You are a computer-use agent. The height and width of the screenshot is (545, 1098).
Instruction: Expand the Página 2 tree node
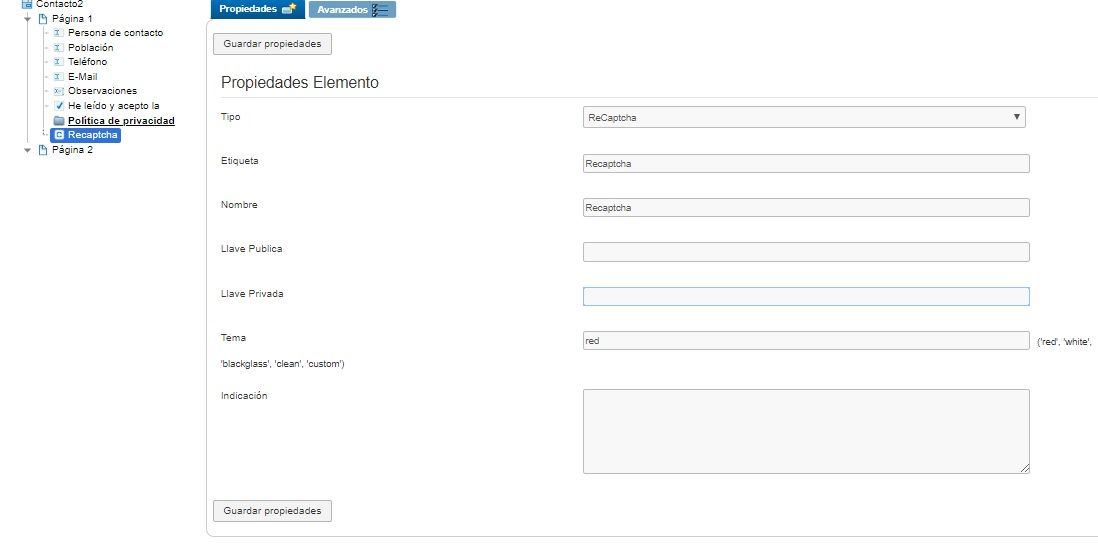click(28, 150)
